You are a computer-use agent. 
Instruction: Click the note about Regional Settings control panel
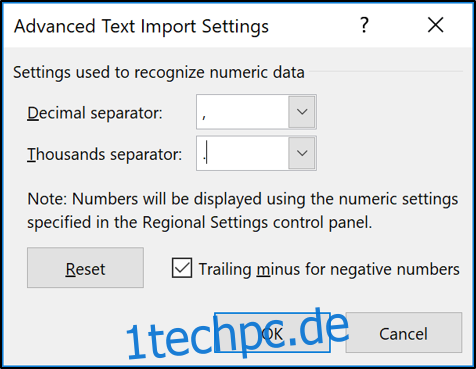(243, 211)
